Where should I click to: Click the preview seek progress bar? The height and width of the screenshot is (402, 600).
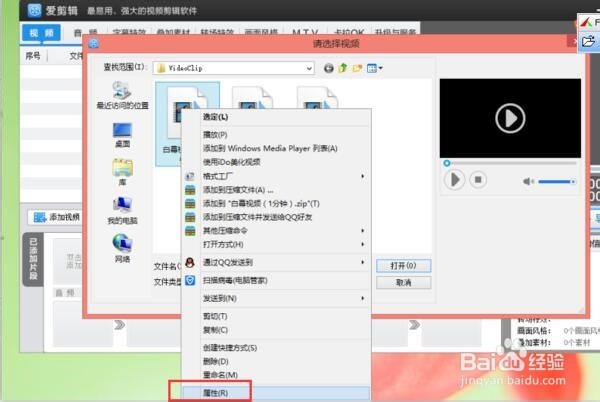pyautogui.click(x=511, y=163)
